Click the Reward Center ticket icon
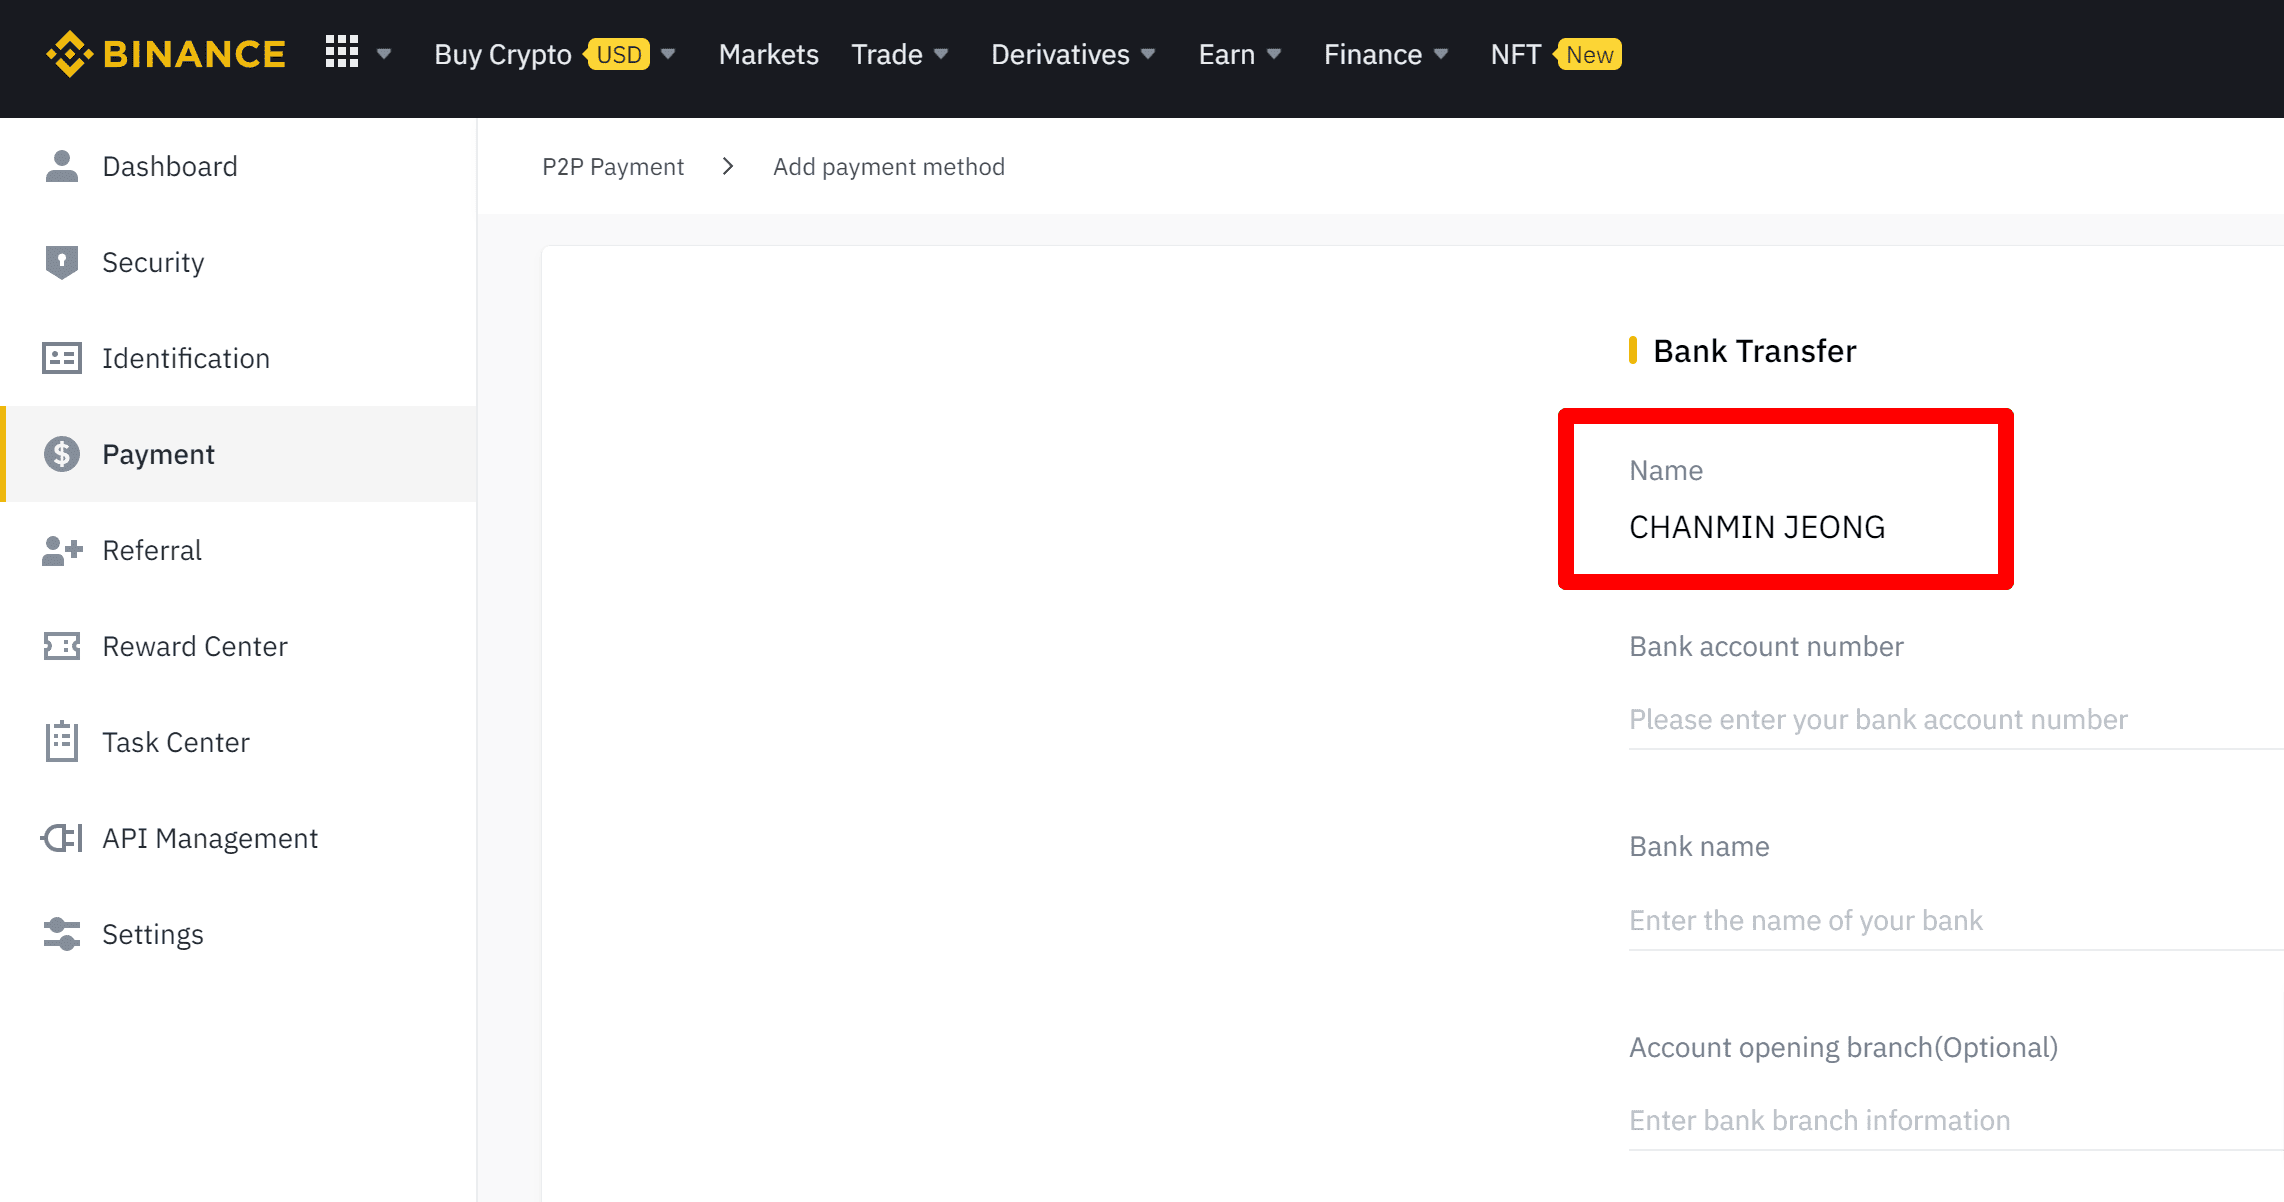2284x1202 pixels. 61,646
